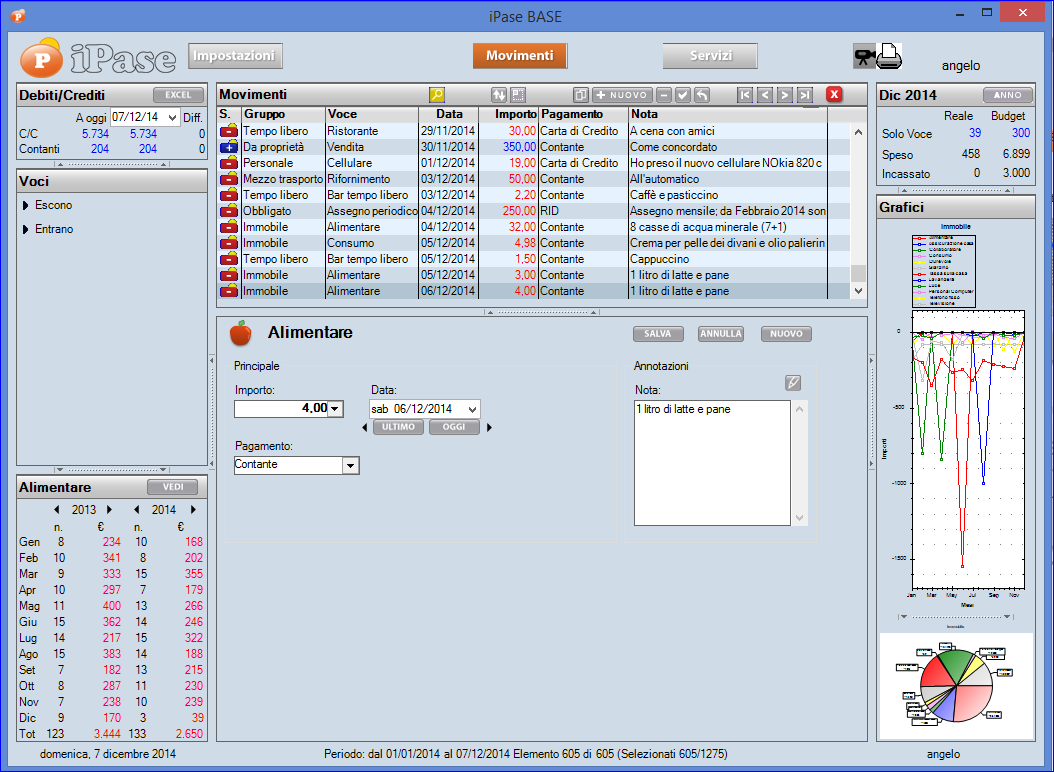Open the Data date picker dropdown
The width and height of the screenshot is (1054, 772).
472,409
